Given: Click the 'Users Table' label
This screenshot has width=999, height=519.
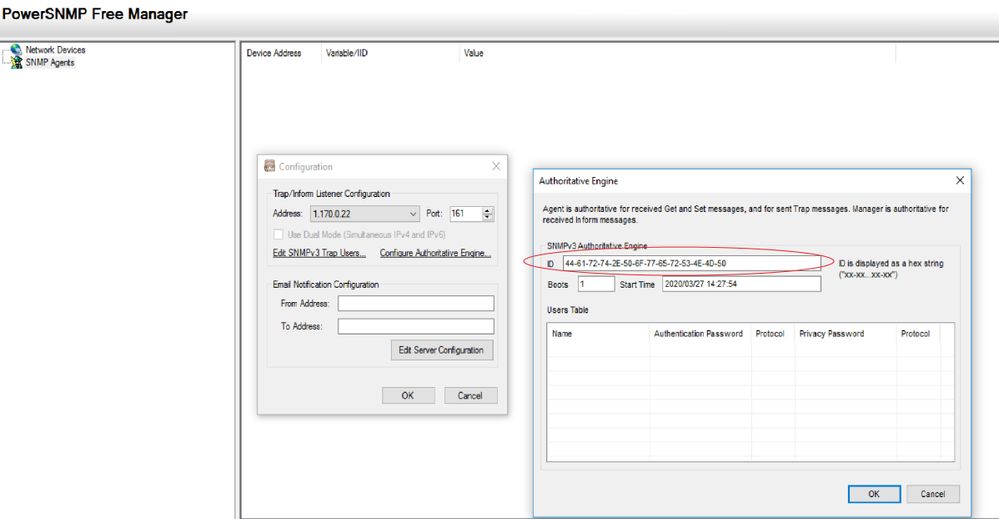Looking at the screenshot, I should pyautogui.click(x=568, y=310).
